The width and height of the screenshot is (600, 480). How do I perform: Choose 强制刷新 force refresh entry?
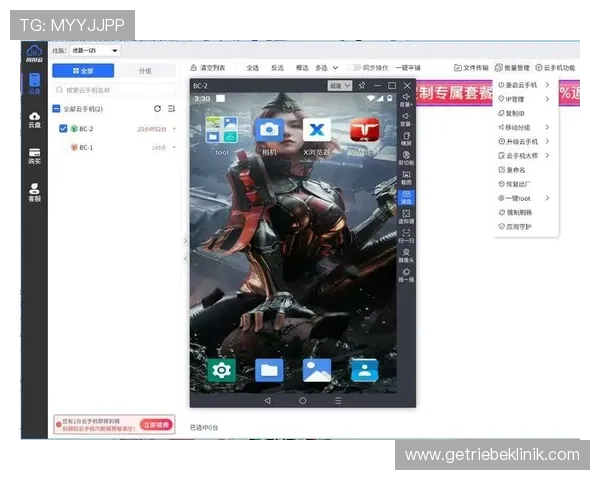tap(515, 212)
